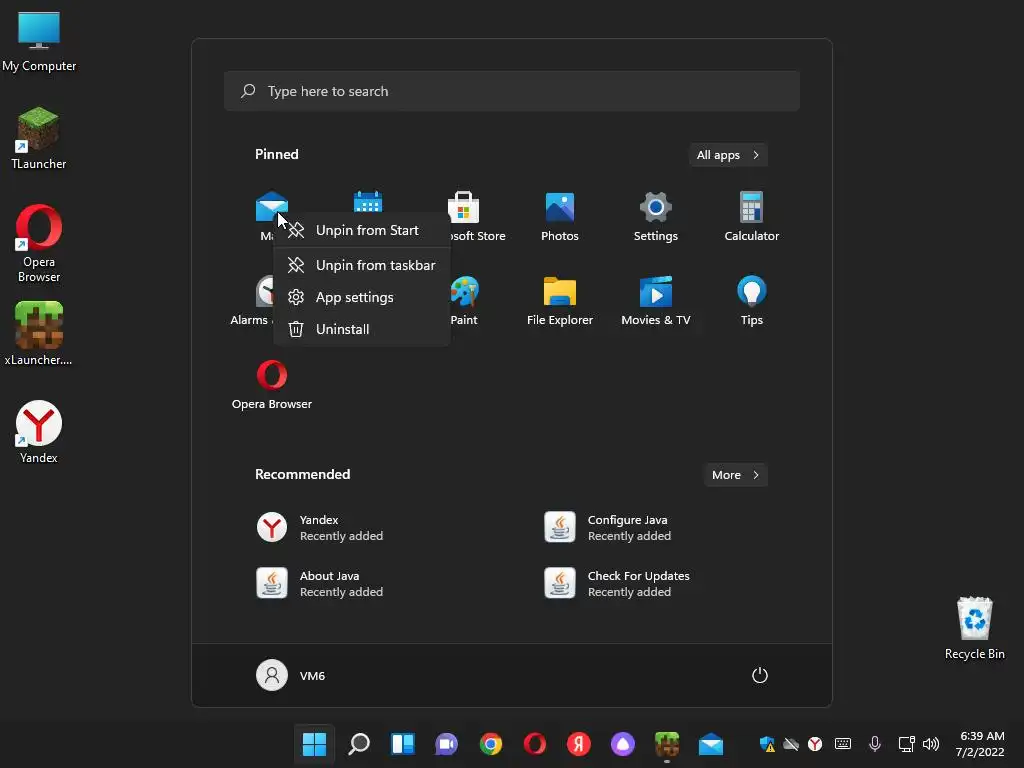The height and width of the screenshot is (768, 1024).
Task: Open the Chat taskbar icon
Action: [447, 744]
